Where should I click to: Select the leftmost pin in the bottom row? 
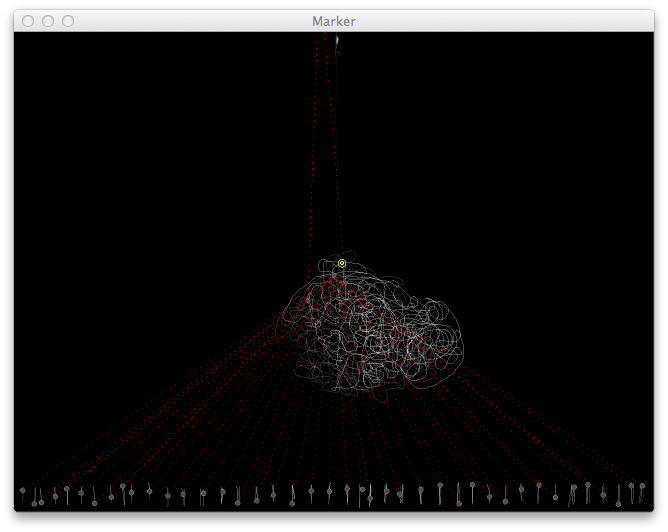[23, 491]
